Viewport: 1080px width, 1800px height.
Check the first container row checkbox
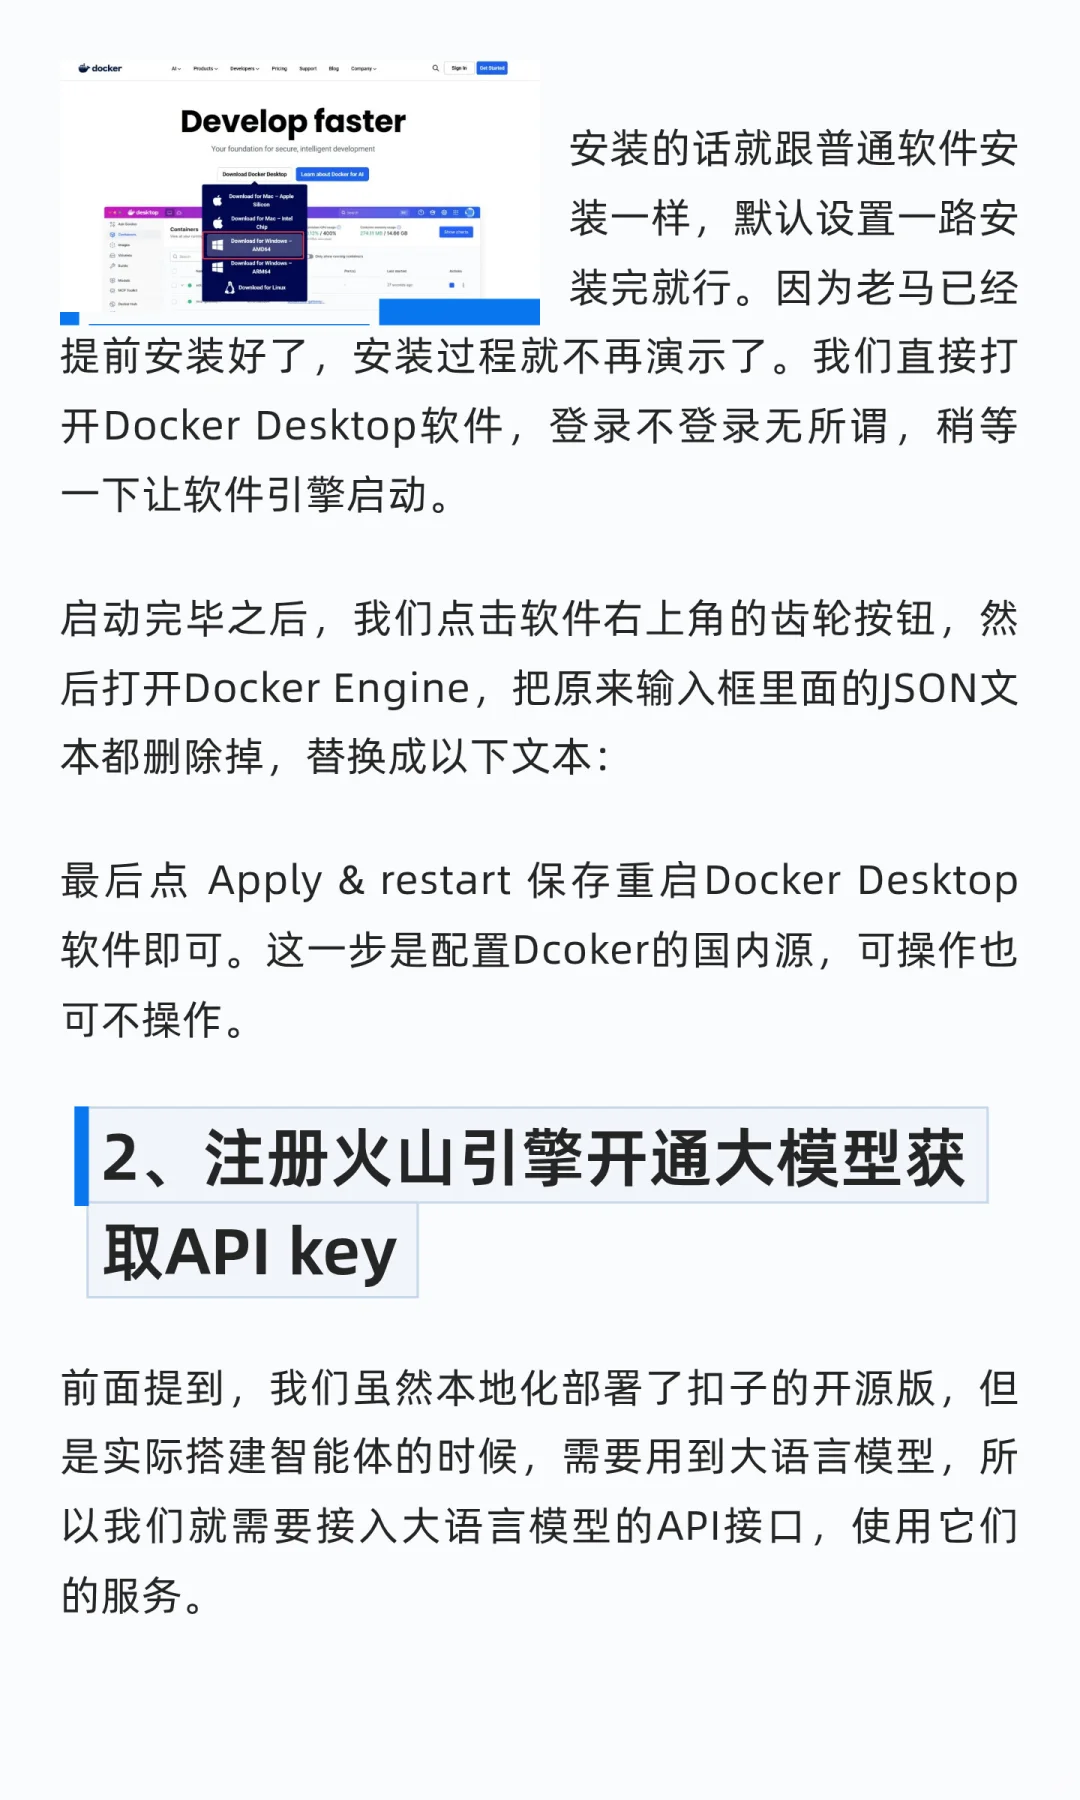coord(174,285)
